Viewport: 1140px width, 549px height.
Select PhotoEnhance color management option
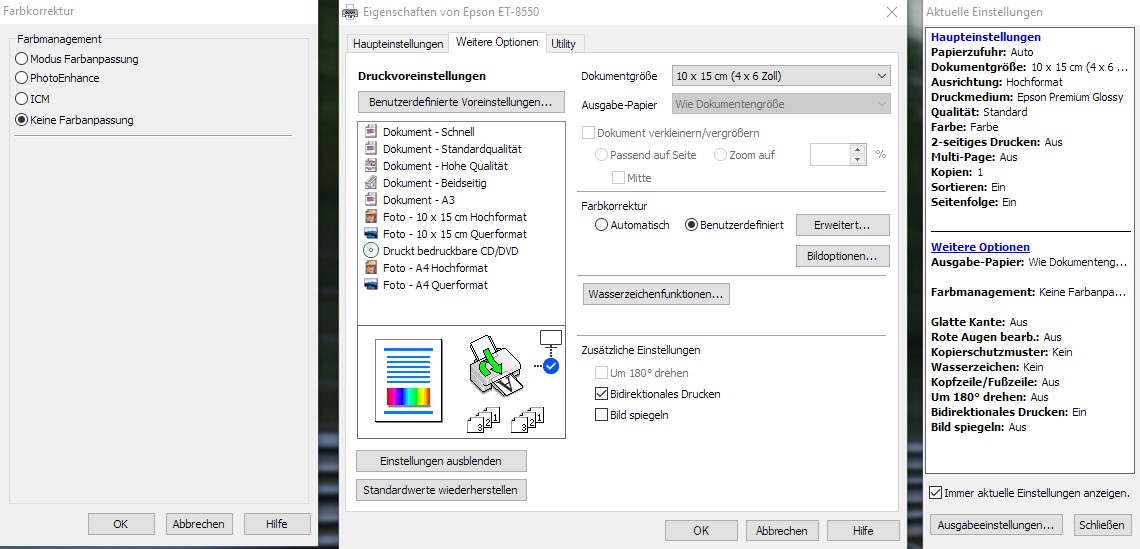22,78
